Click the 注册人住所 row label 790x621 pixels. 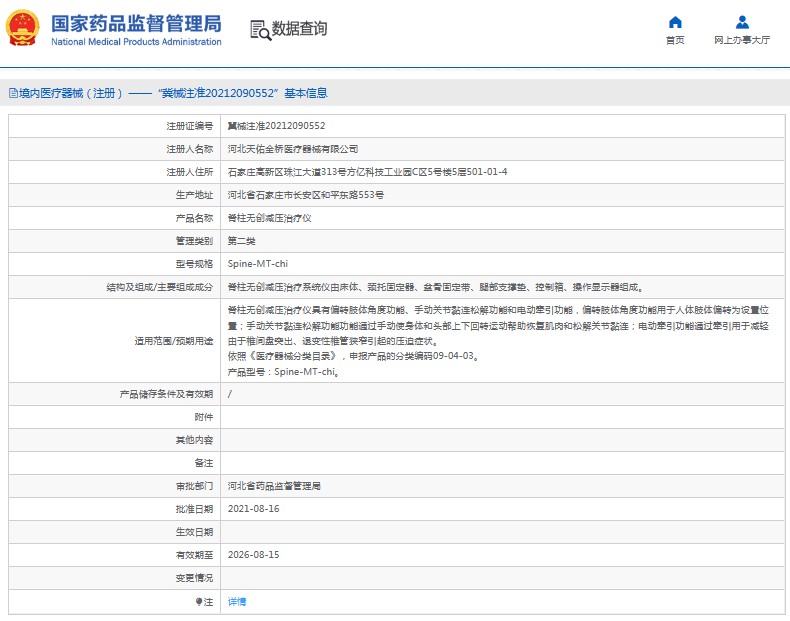[x=190, y=172]
